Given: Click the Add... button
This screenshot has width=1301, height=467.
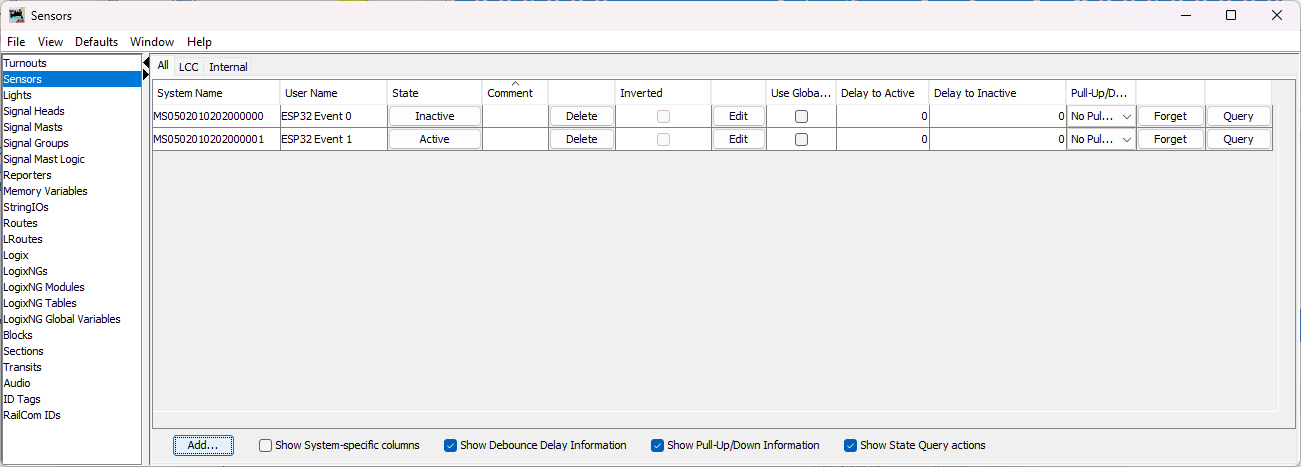Looking at the screenshot, I should point(203,445).
